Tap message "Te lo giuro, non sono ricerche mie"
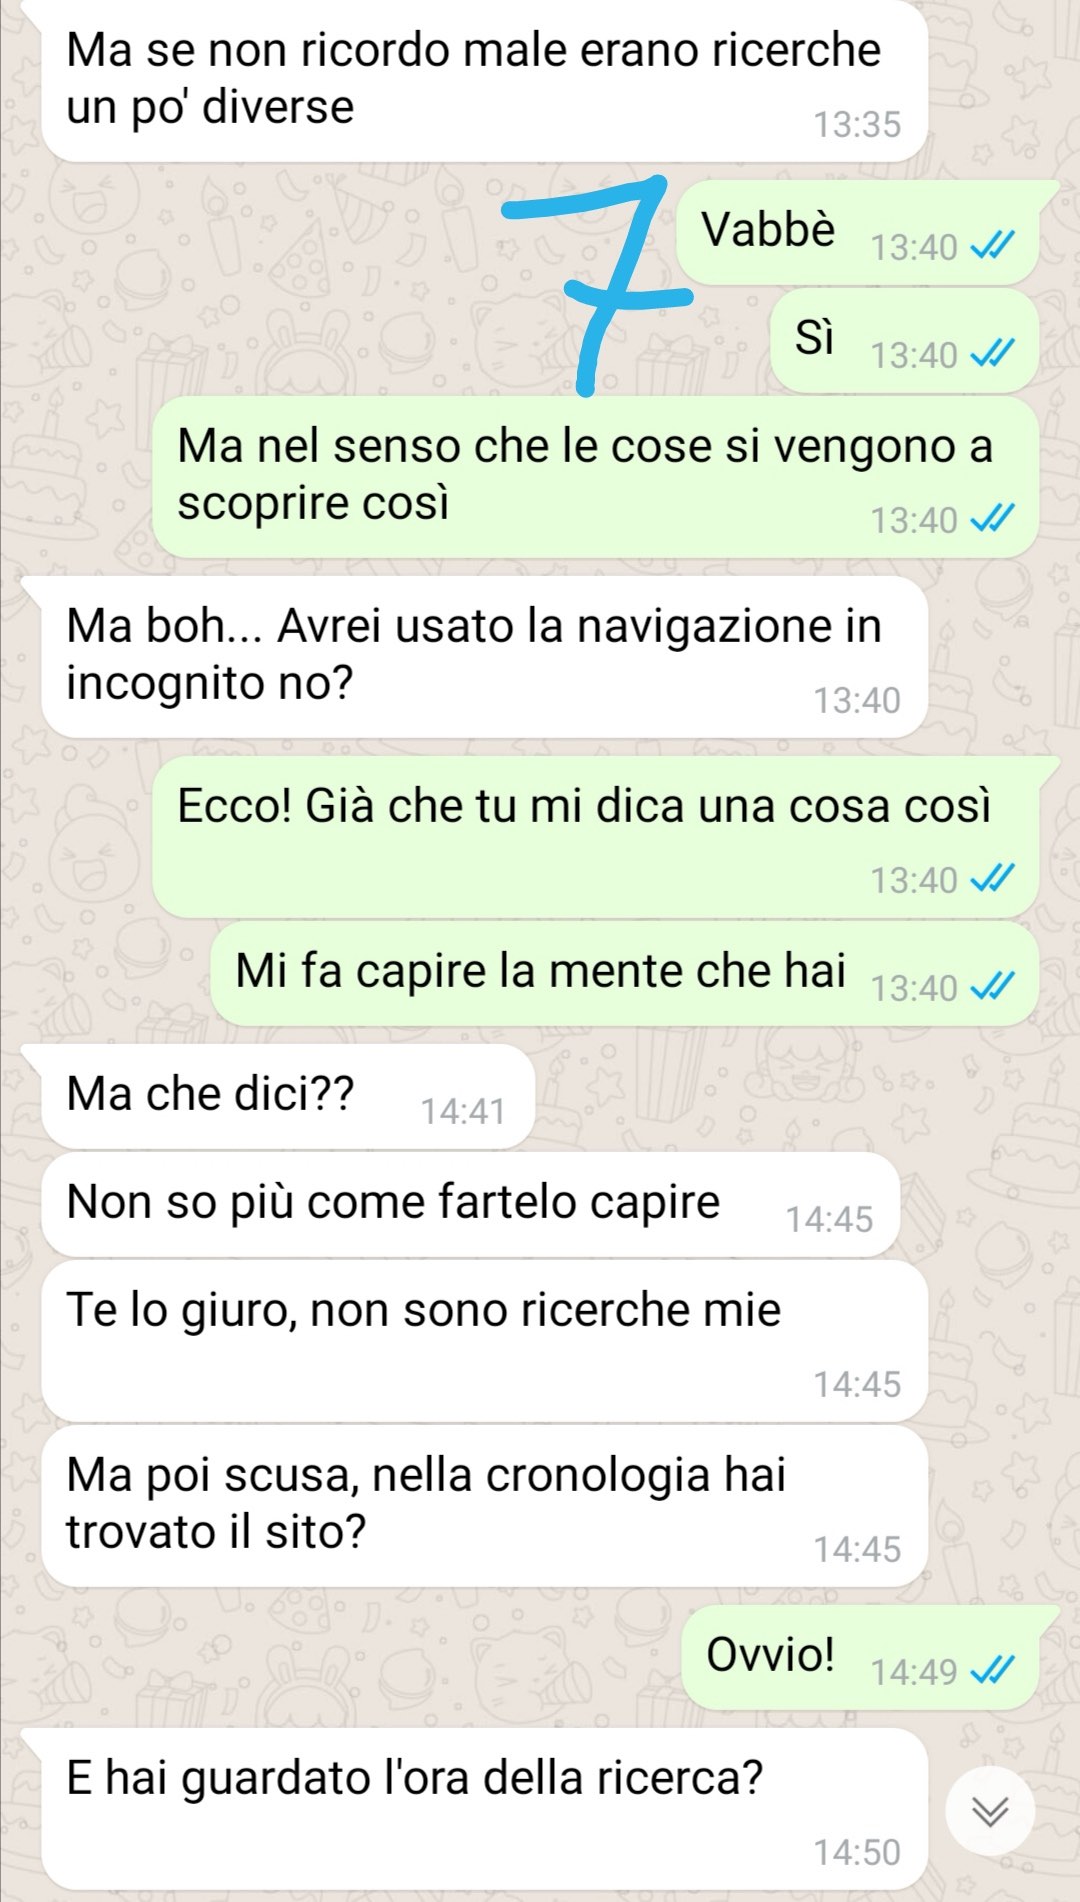This screenshot has width=1080, height=1902. (485, 1341)
